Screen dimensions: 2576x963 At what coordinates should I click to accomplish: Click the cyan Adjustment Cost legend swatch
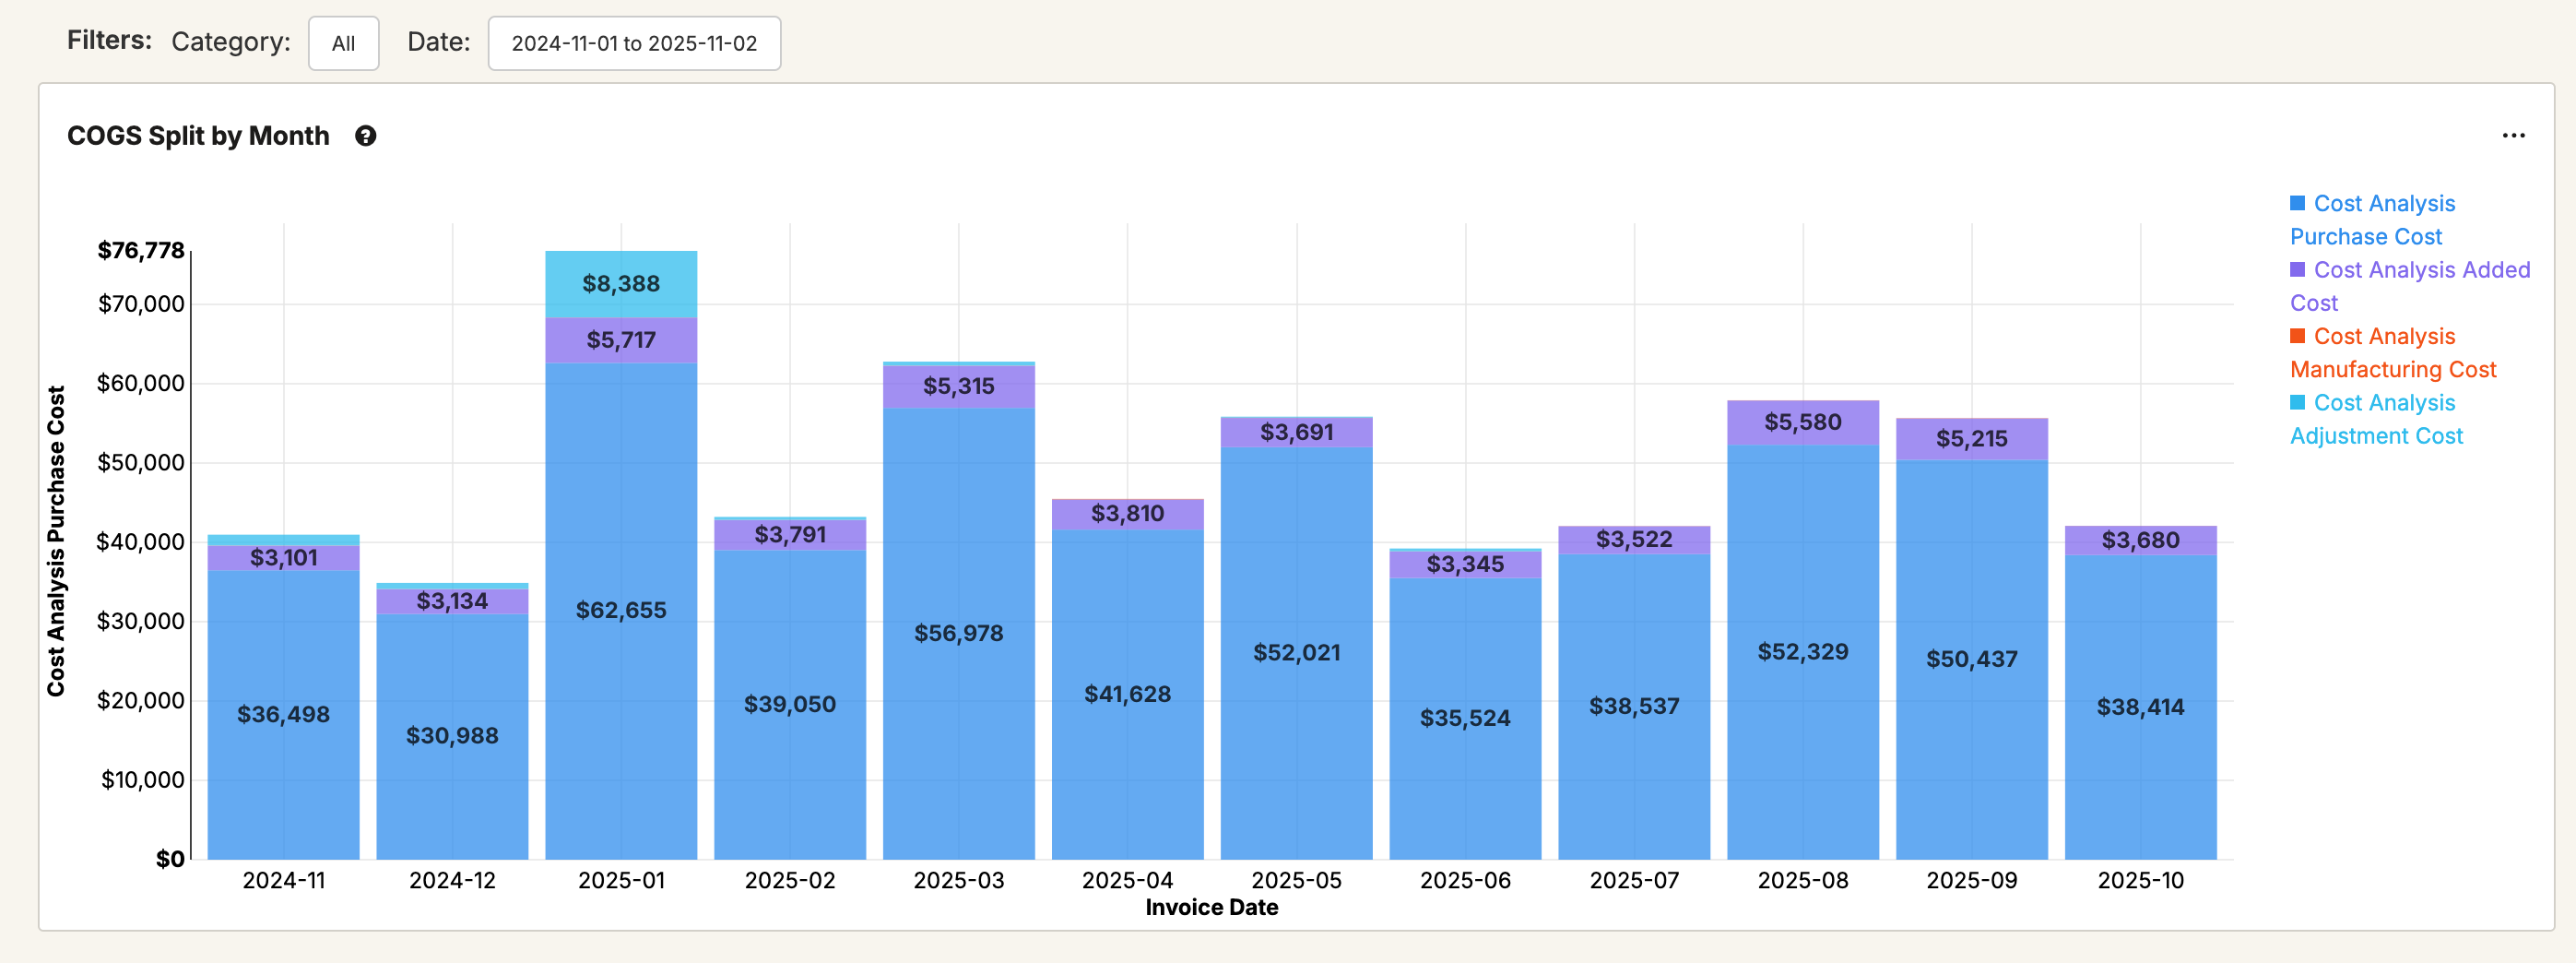(x=2298, y=402)
